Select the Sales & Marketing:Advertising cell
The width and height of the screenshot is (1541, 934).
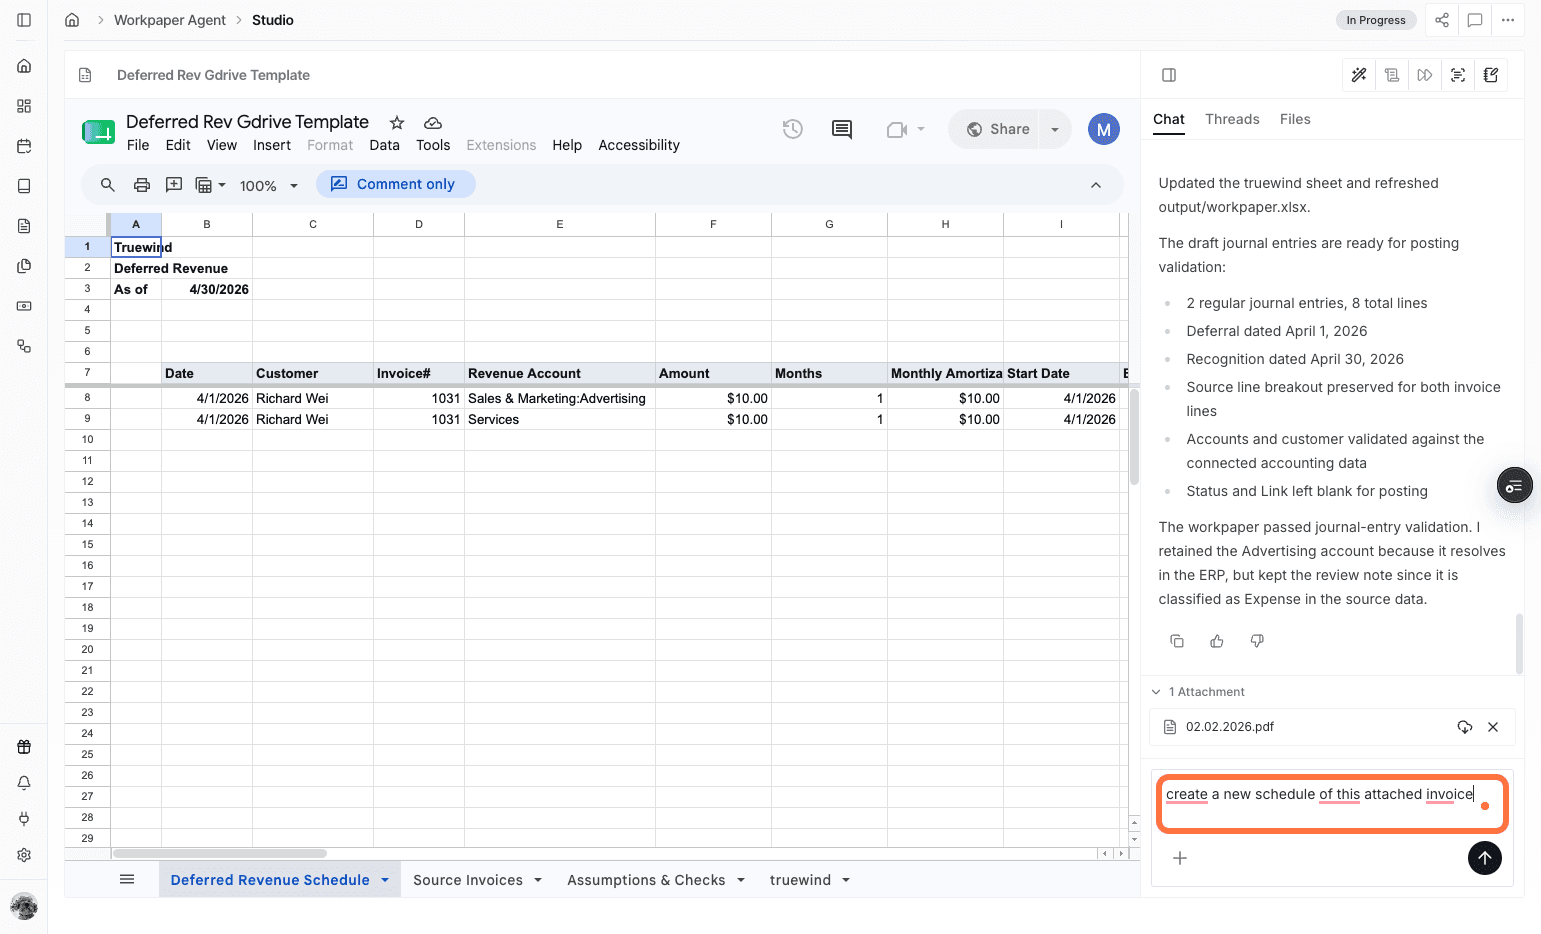tap(559, 398)
